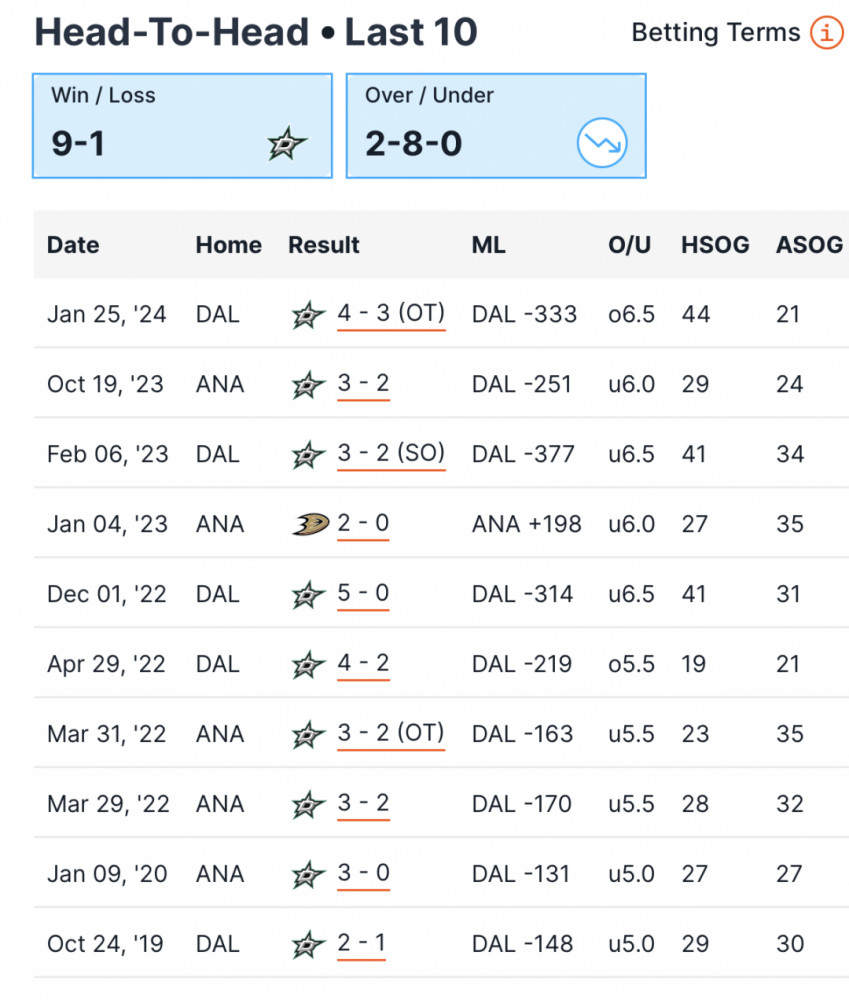
Task: Open the 2 - 0 Anaheim win result
Action: point(363,524)
